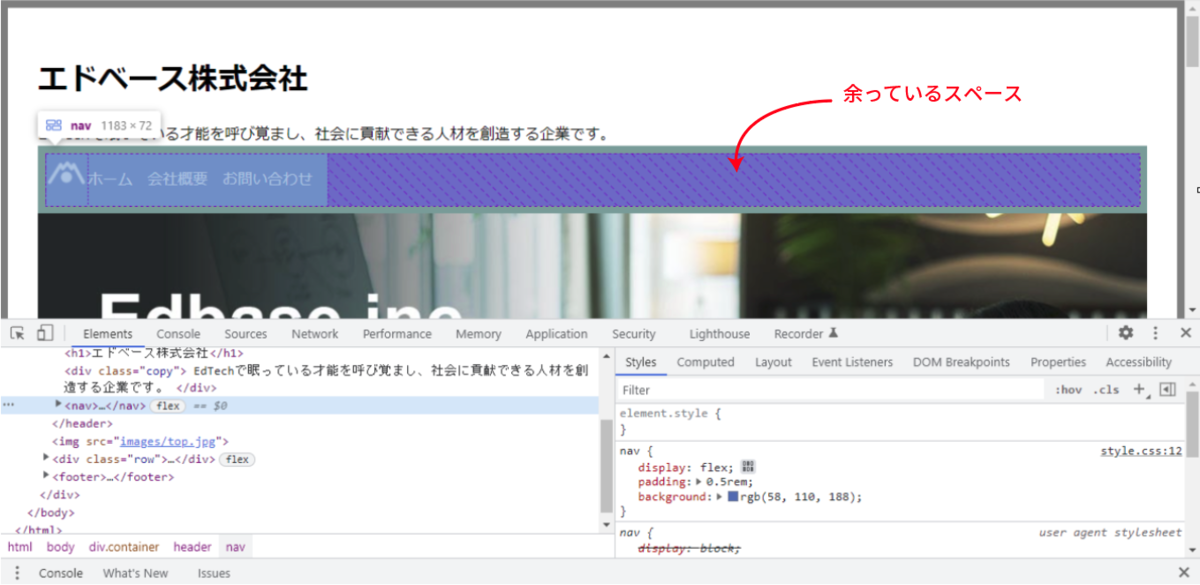1200x585 pixels.
Task: Click the site logo in the nav bar
Action: (66, 173)
